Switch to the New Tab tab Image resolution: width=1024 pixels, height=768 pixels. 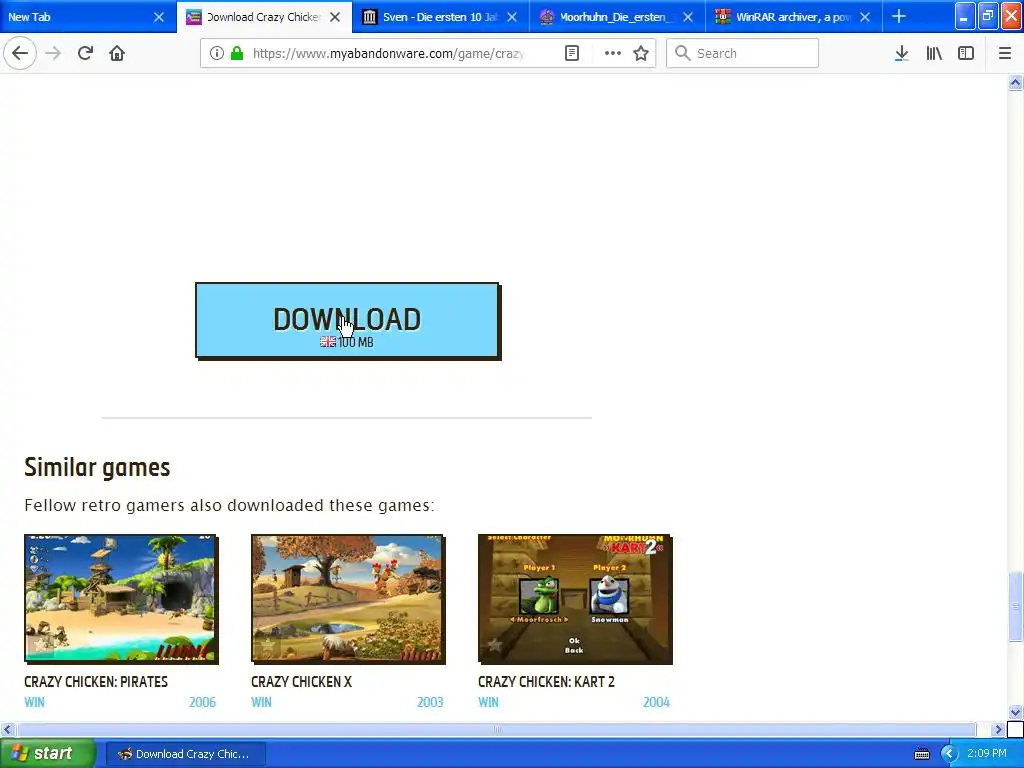[73, 17]
